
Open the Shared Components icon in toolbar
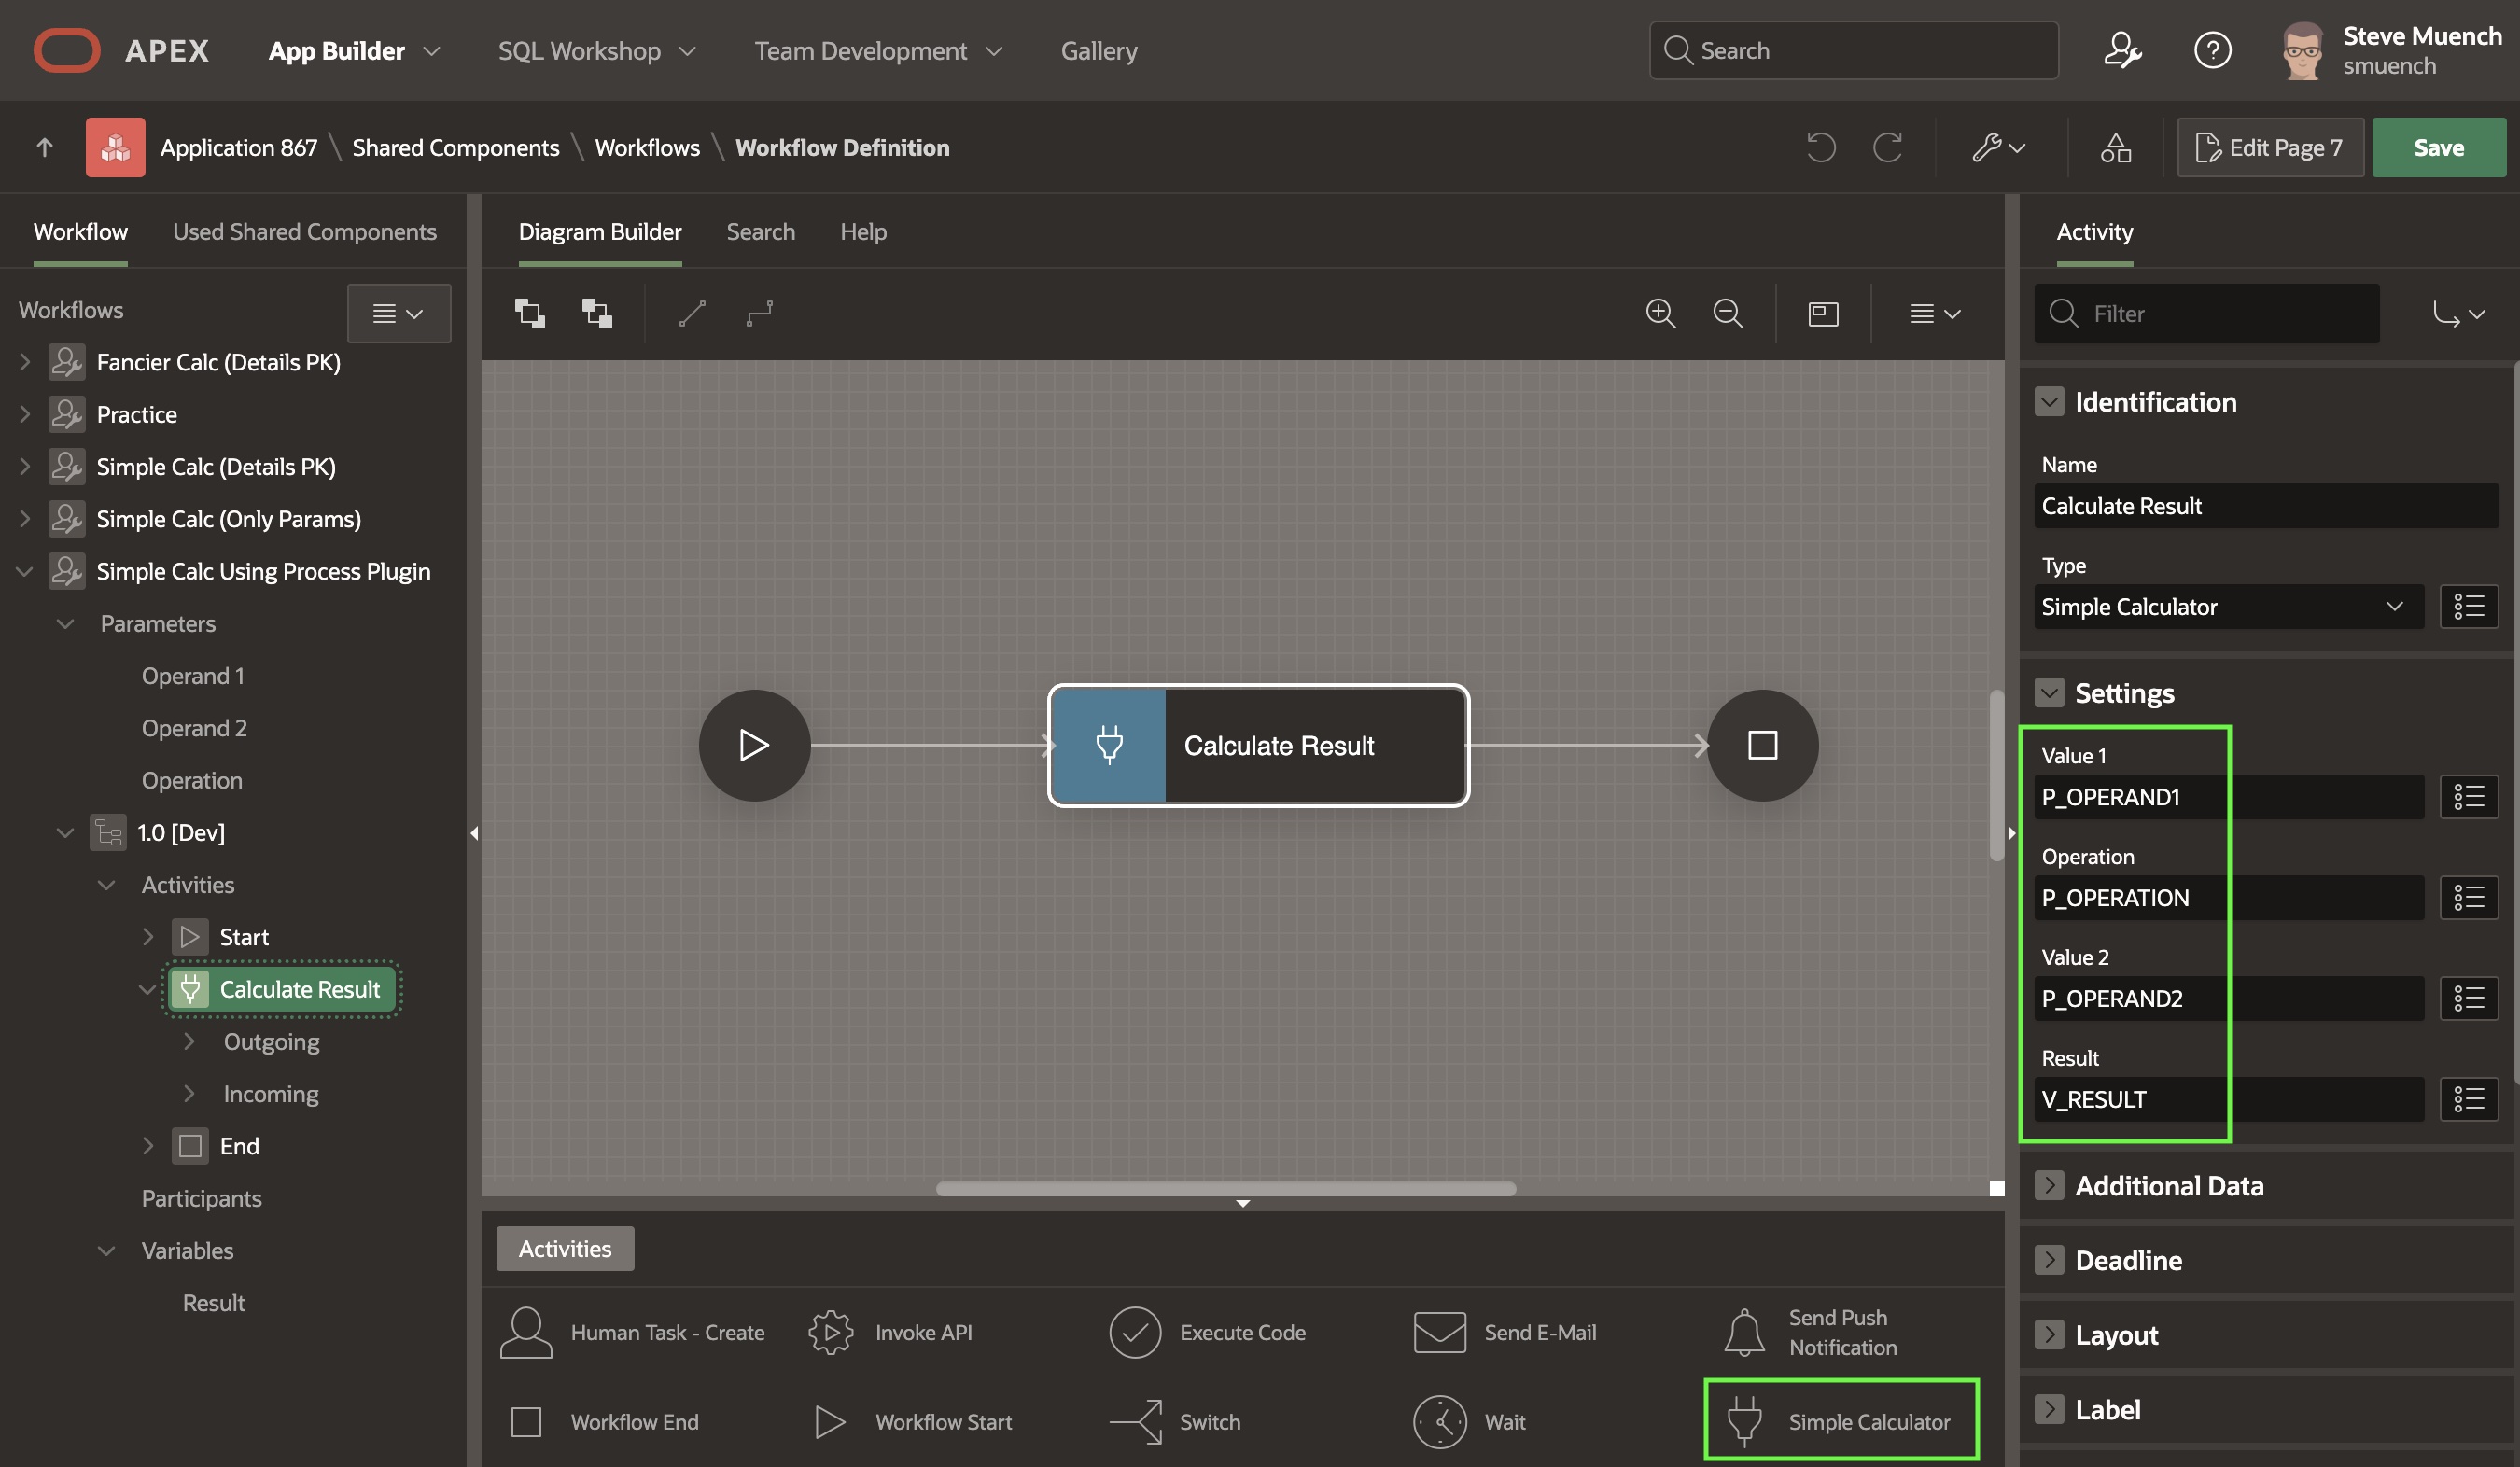(x=2115, y=148)
